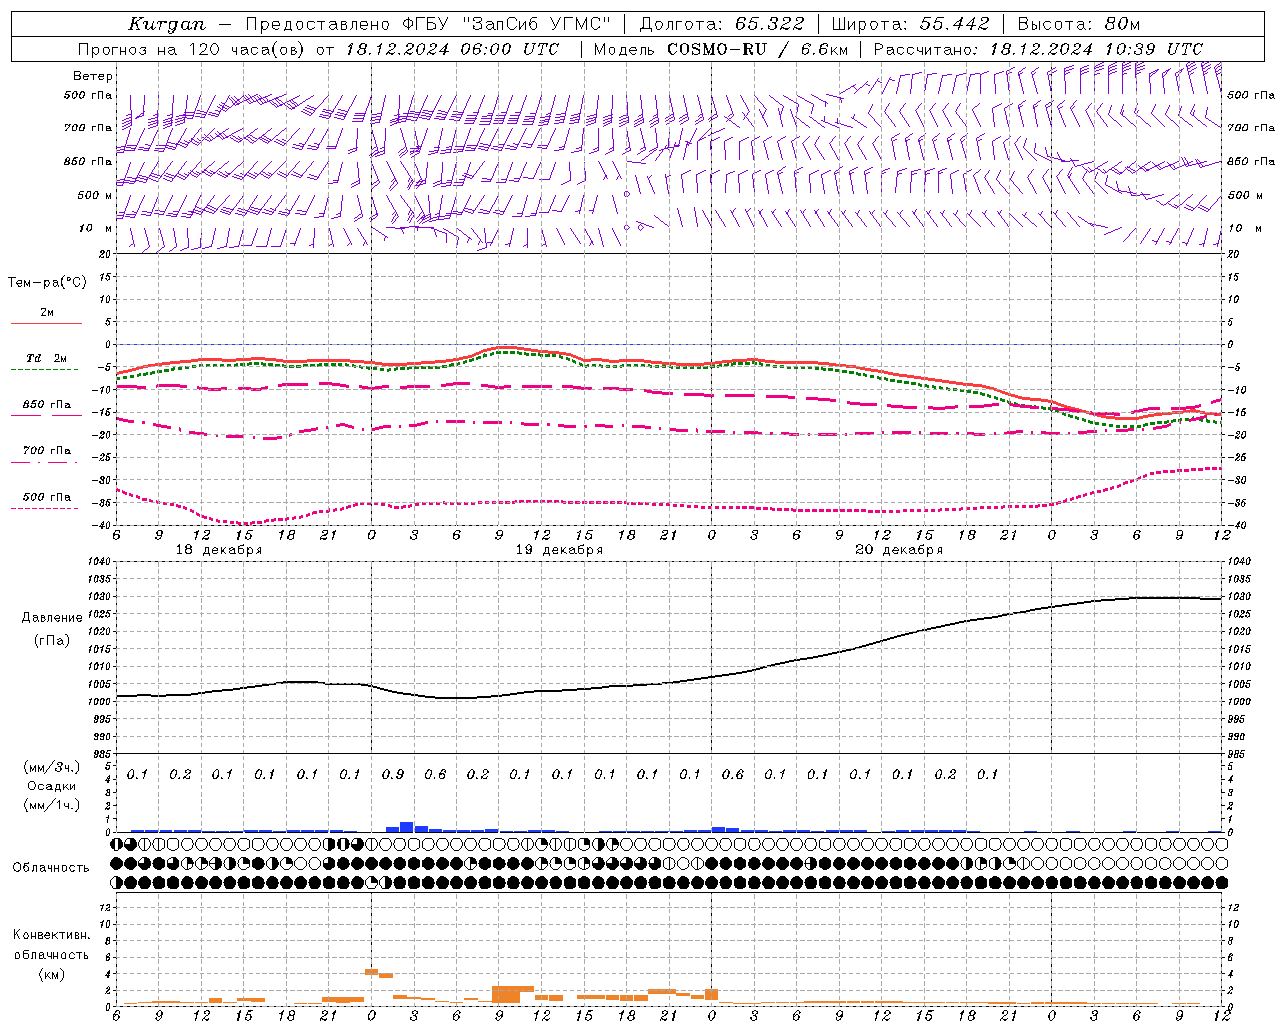Click the (км) convective cloud unit label

[52, 974]
